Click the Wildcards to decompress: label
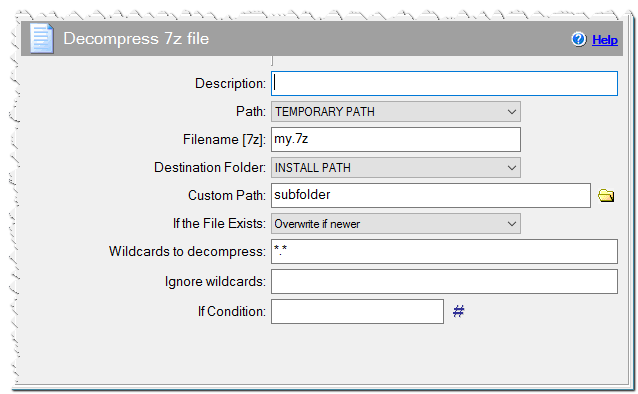Image resolution: width=638 pixels, height=394 pixels. click(x=187, y=252)
